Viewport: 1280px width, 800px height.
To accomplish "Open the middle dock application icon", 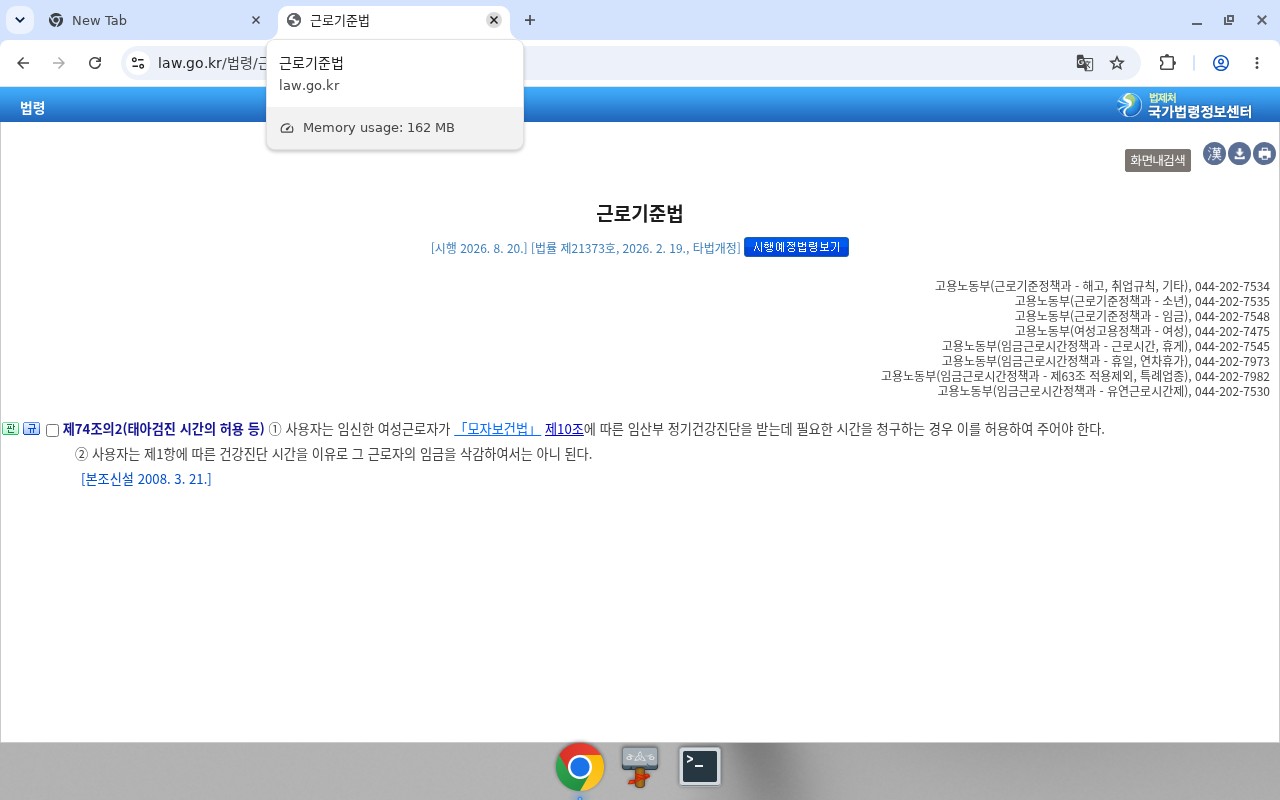I will (640, 767).
